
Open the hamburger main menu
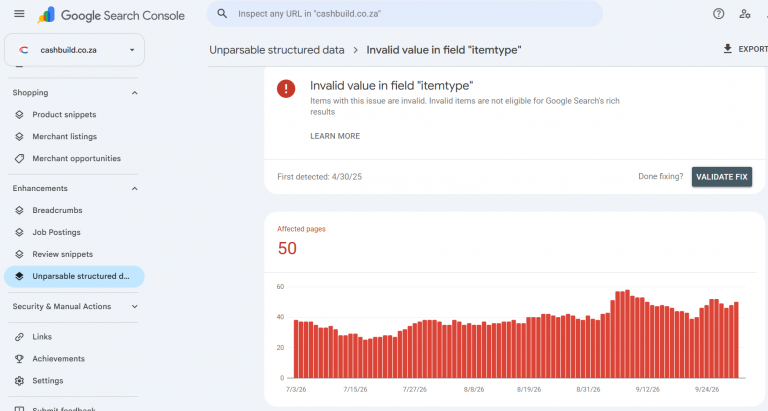(19, 14)
